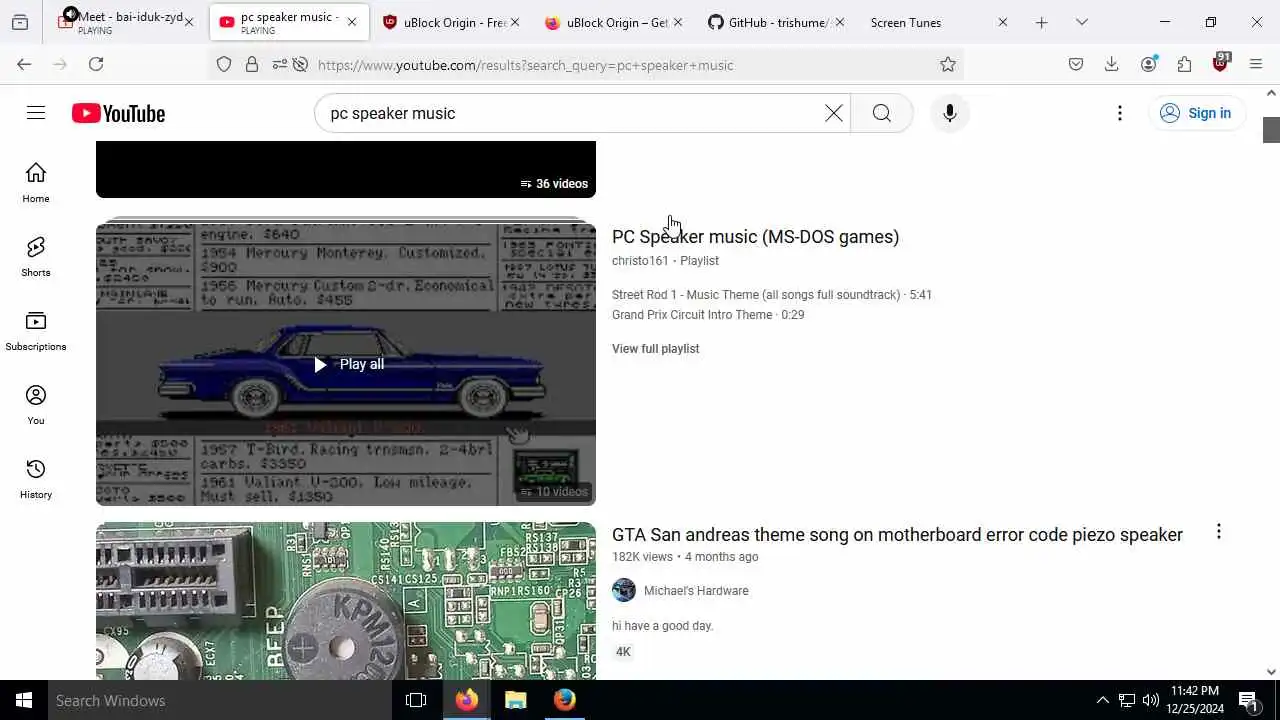Screen dimensions: 1280x720
Task: Switch to uBlock Origin Get tab
Action: 613,22
